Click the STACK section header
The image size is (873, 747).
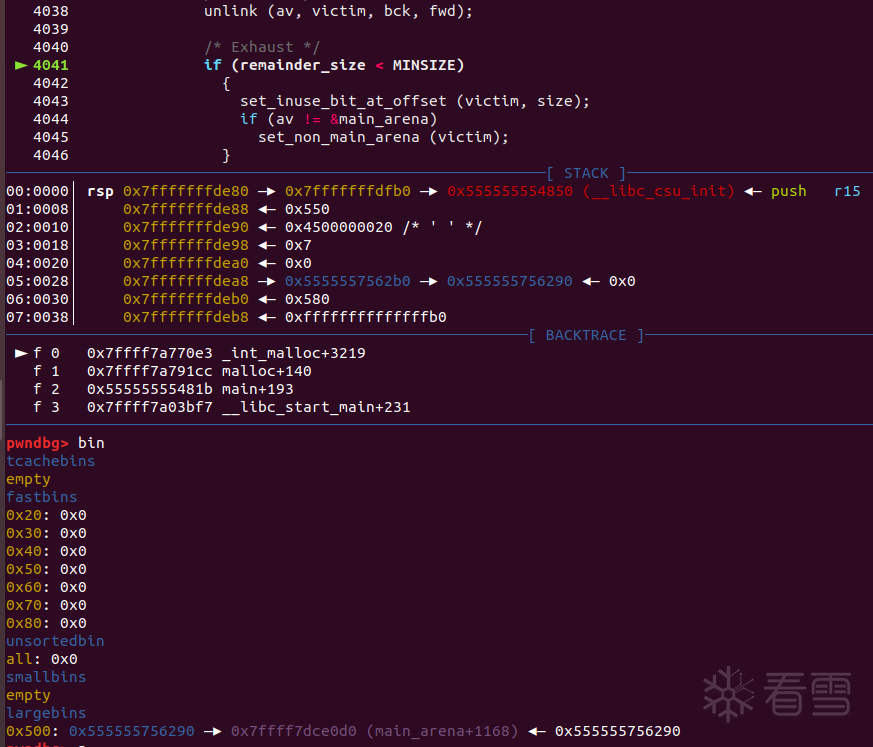pos(586,173)
